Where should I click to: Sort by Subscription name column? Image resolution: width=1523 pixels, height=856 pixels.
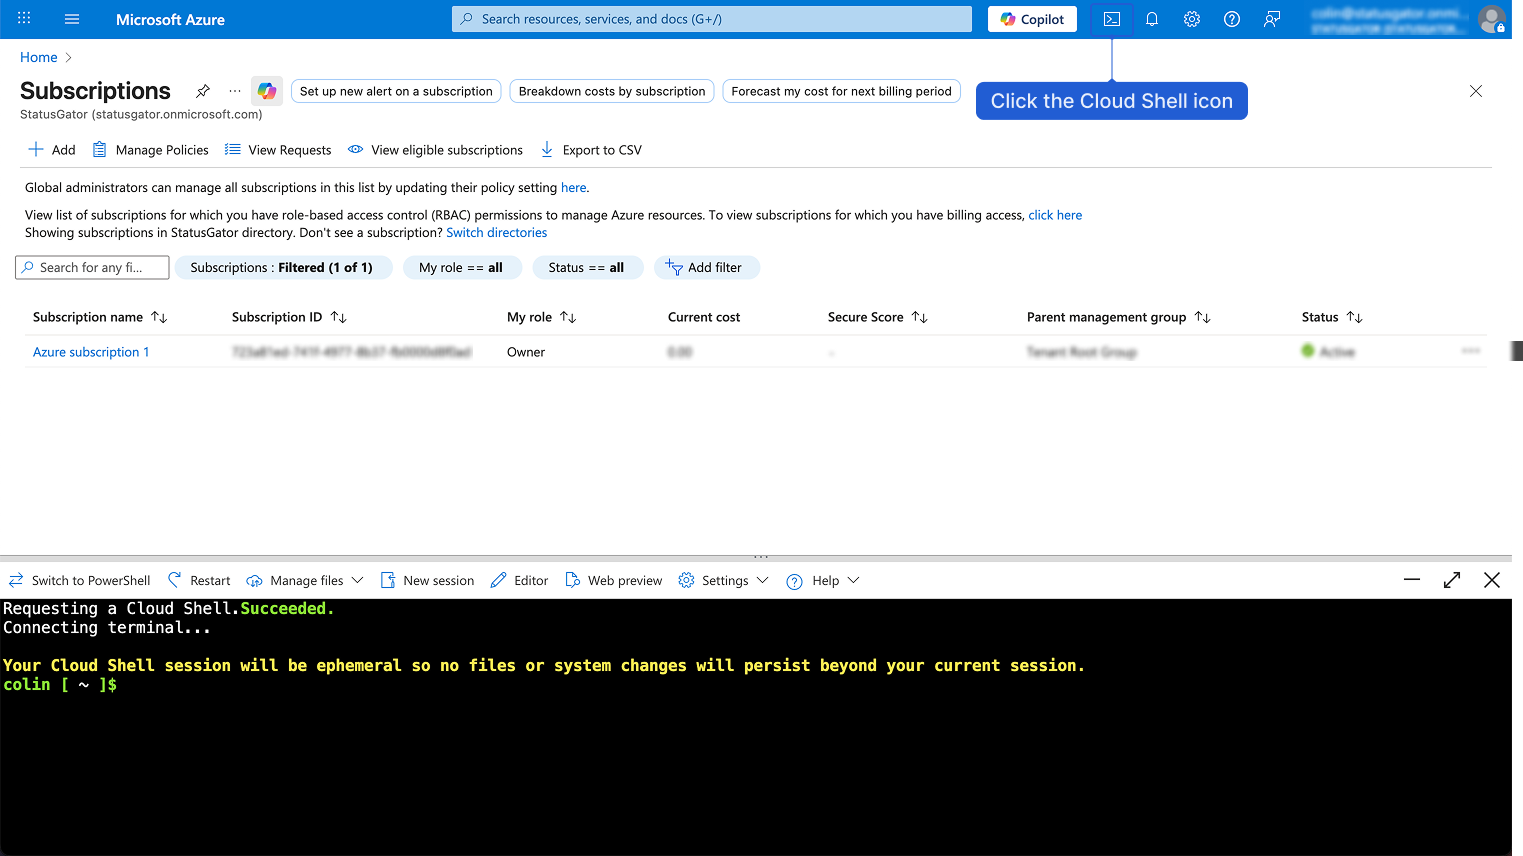100,317
